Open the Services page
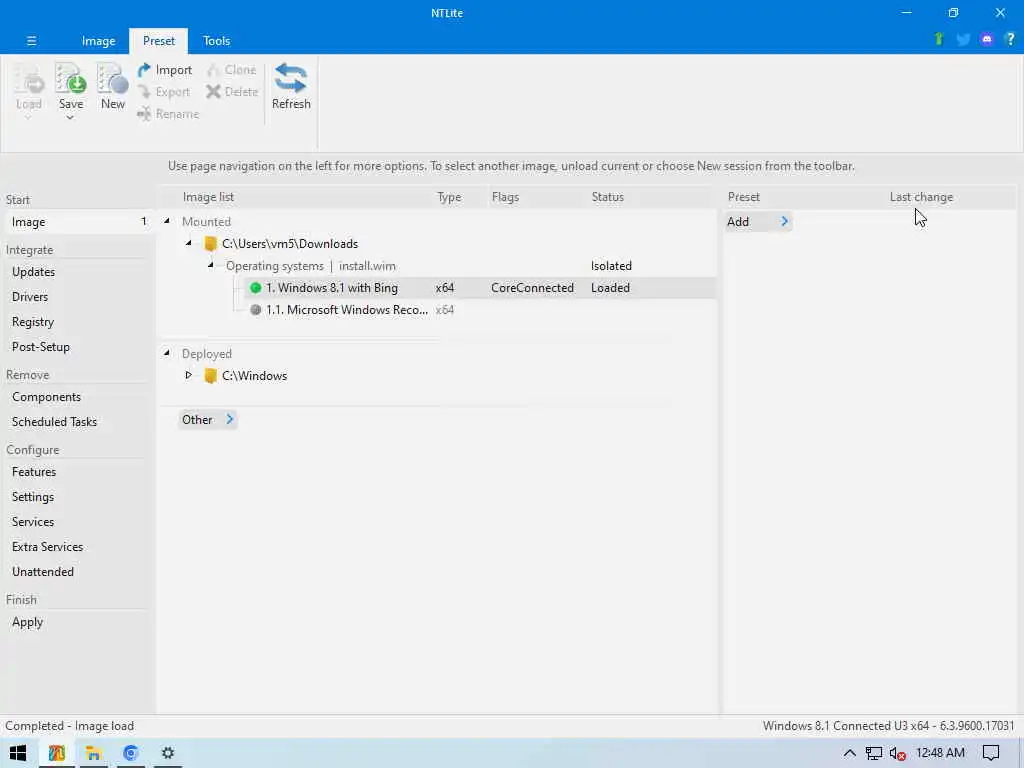The height and width of the screenshot is (768, 1024). point(33,522)
